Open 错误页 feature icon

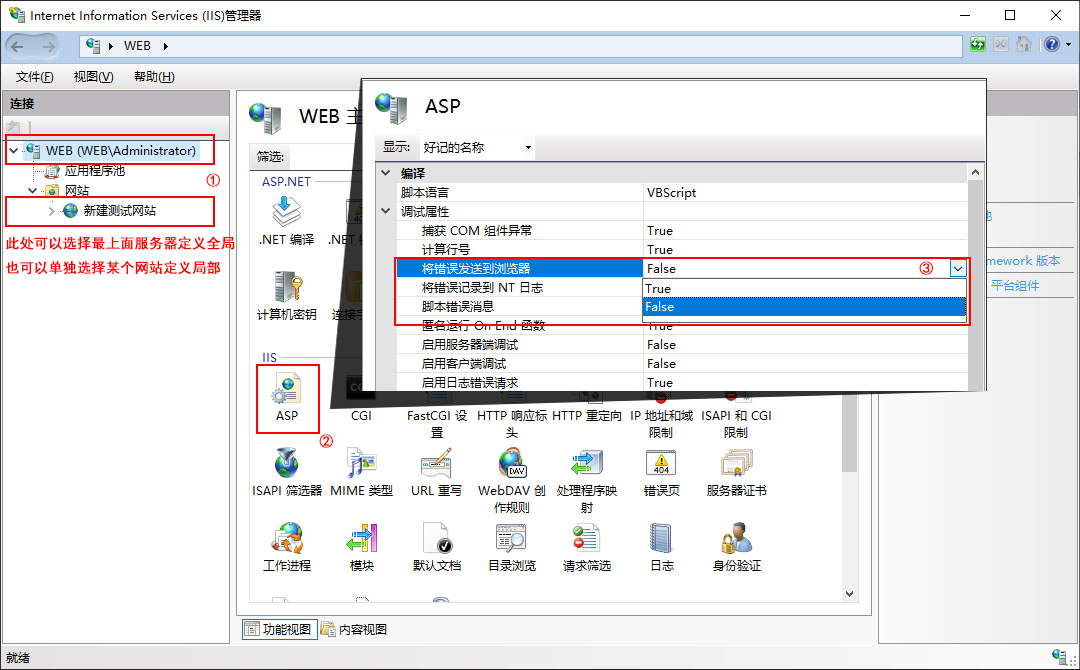click(661, 472)
